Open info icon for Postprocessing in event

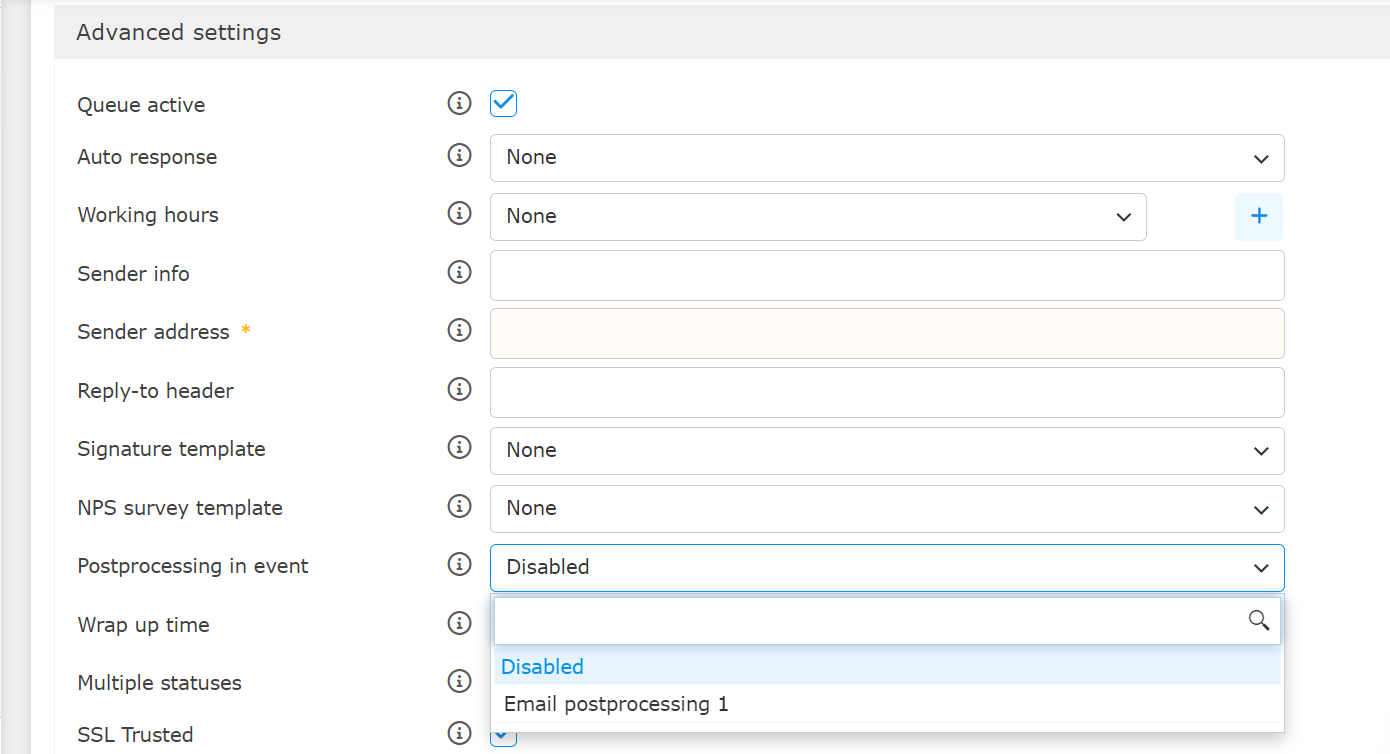click(459, 564)
